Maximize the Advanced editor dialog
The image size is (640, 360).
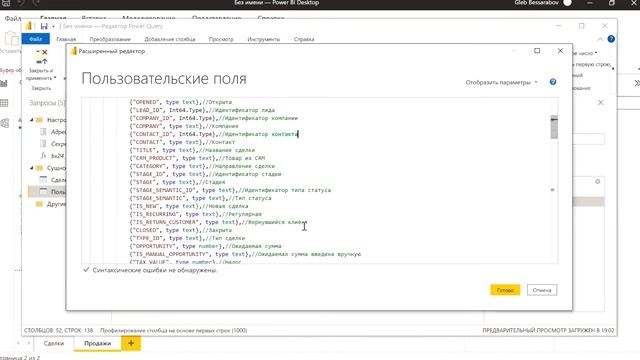point(537,51)
